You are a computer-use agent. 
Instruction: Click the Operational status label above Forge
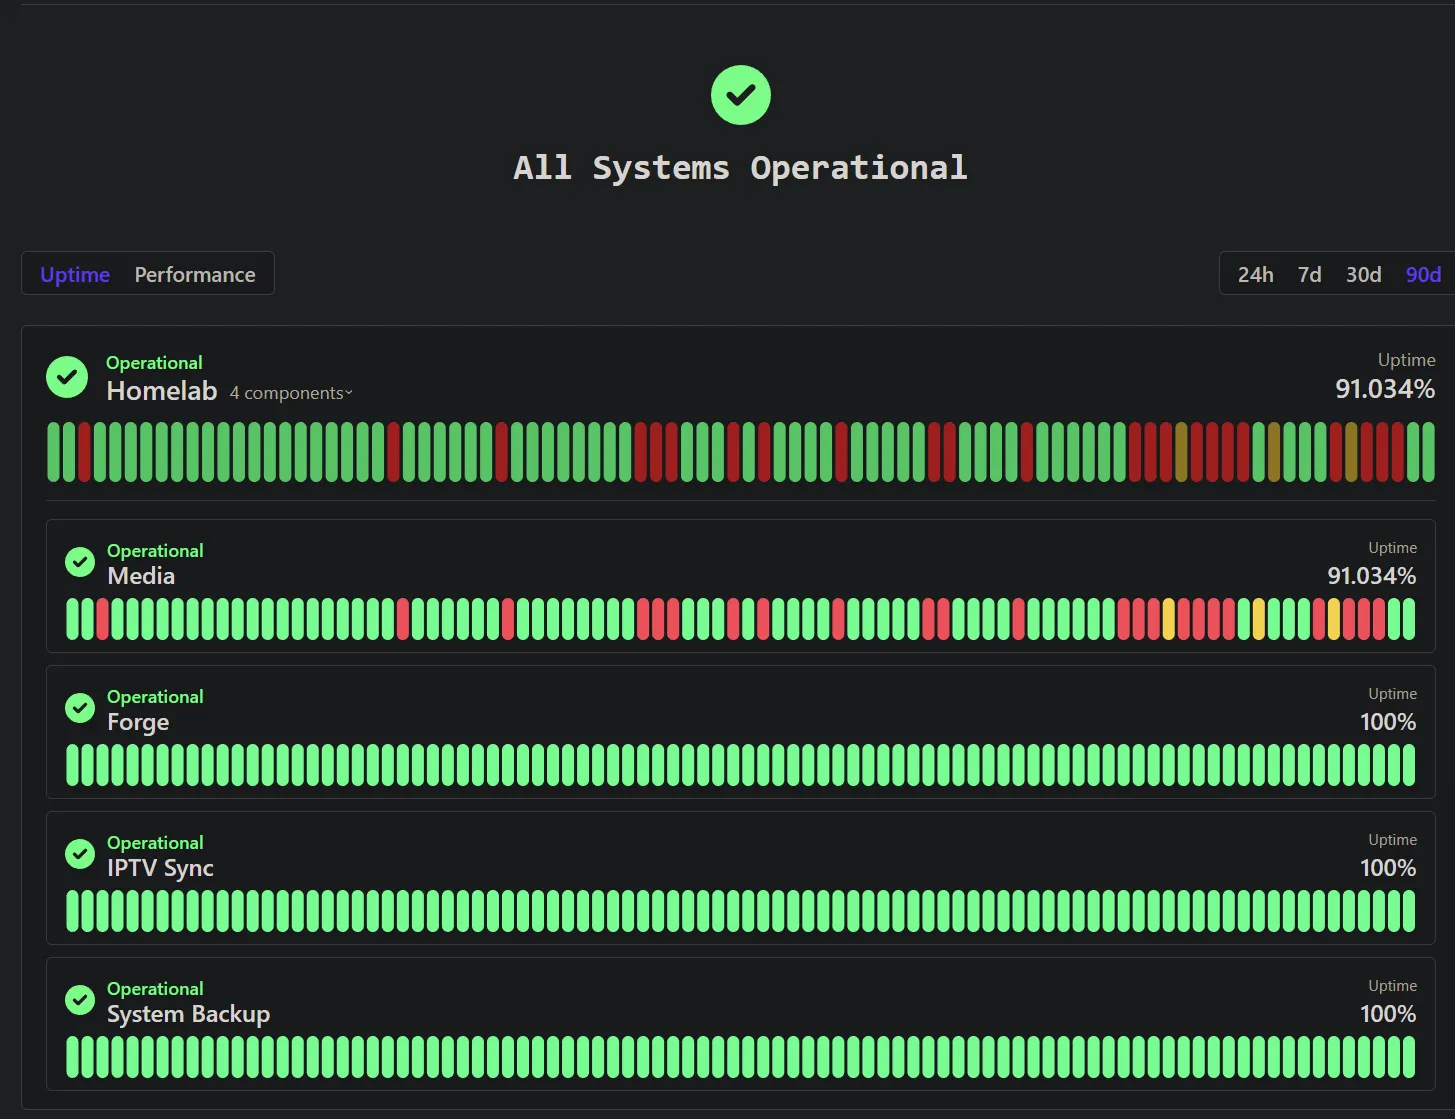tap(155, 697)
